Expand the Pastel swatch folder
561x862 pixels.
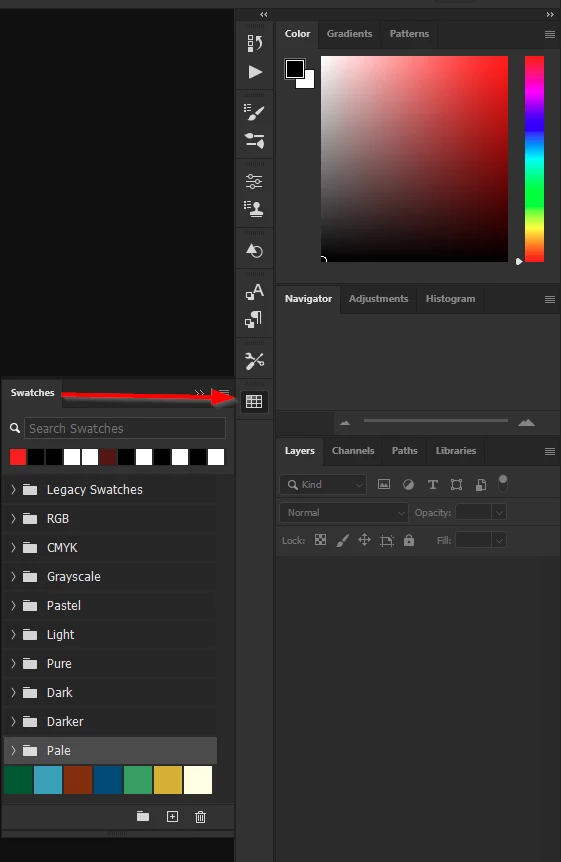point(13,605)
